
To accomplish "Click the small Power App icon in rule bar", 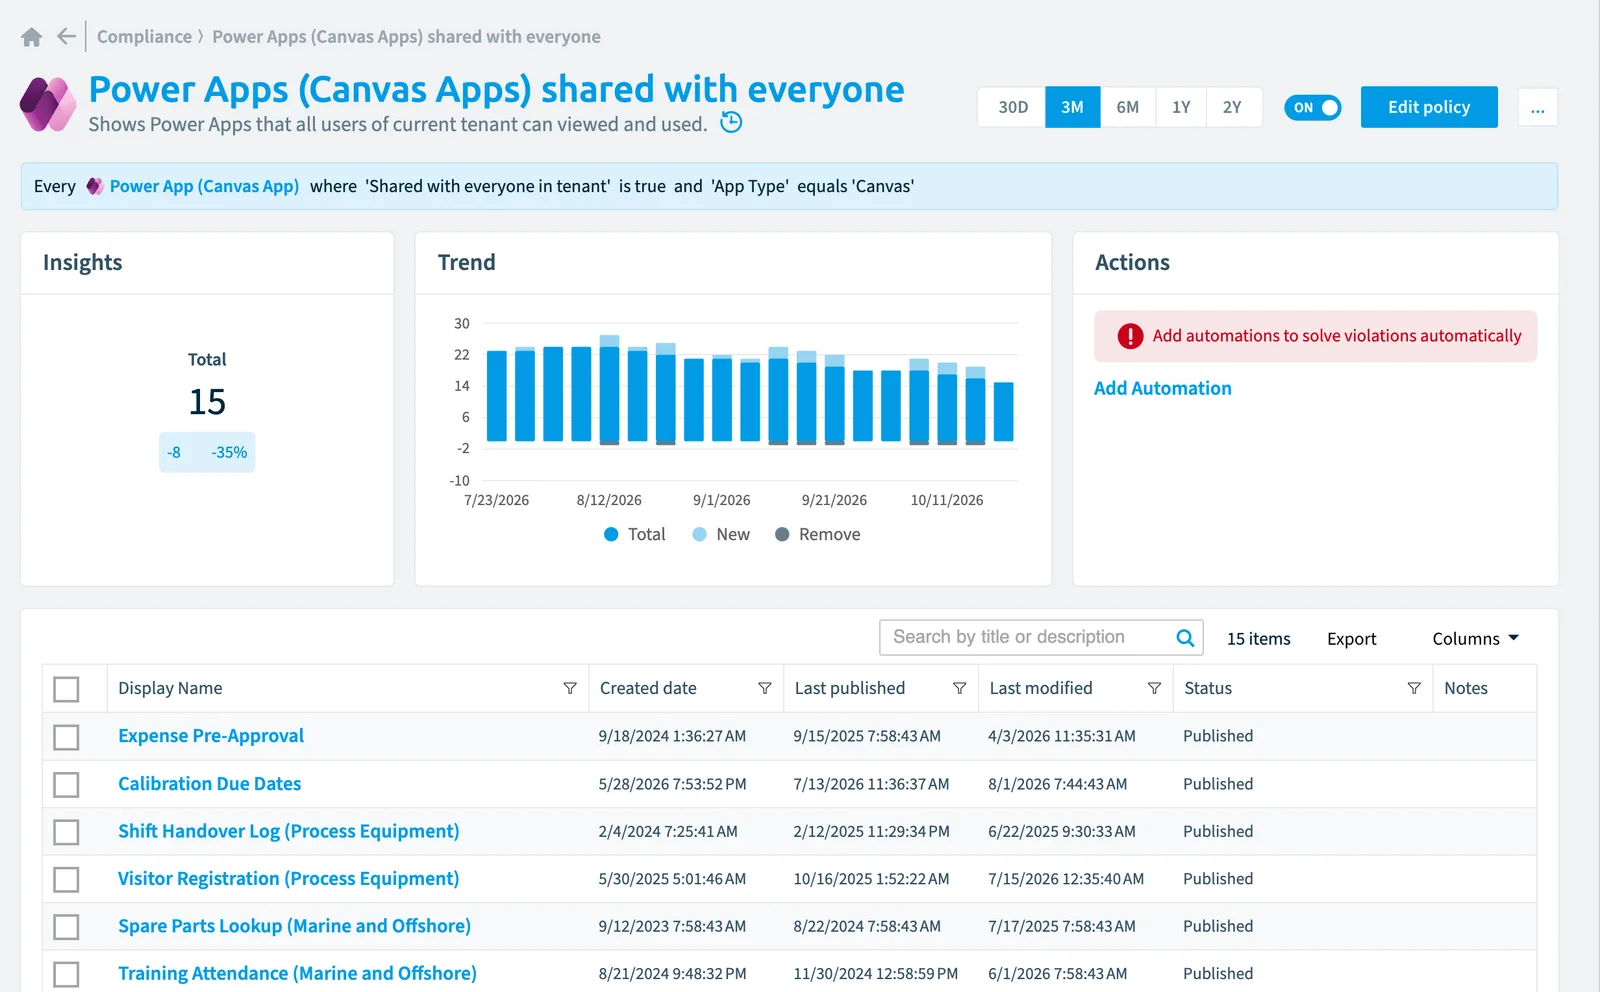I will pyautogui.click(x=94, y=186).
